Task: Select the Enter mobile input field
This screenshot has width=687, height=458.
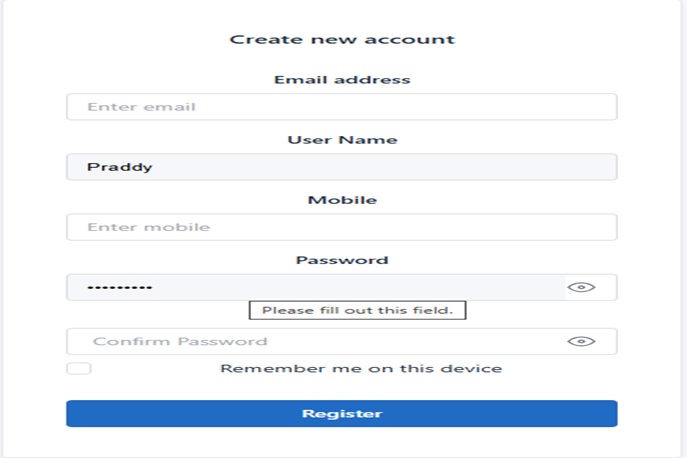Action: click(341, 227)
